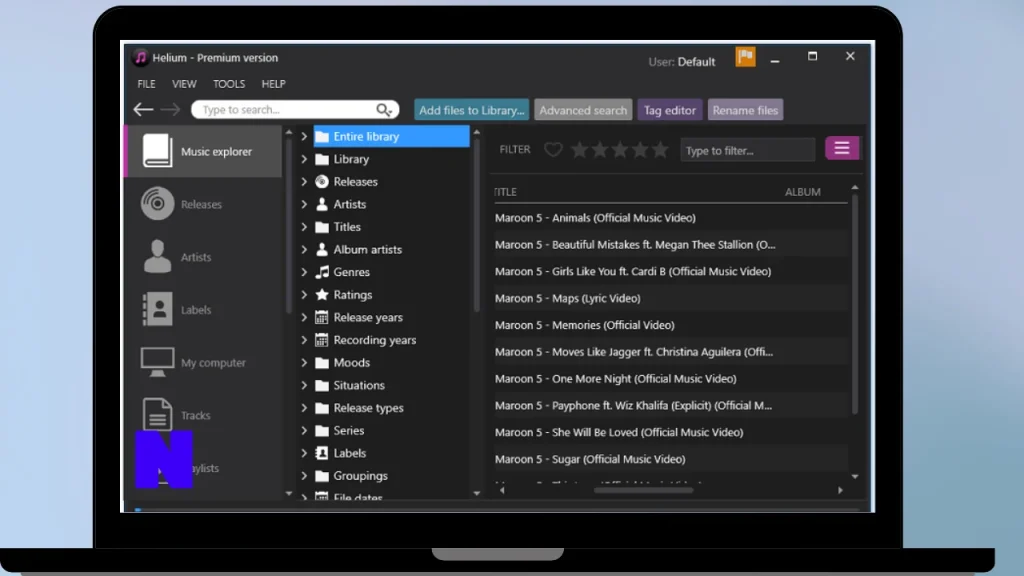This screenshot has height=576, width=1024.
Task: Click the orange flag notification icon
Action: coord(745,57)
